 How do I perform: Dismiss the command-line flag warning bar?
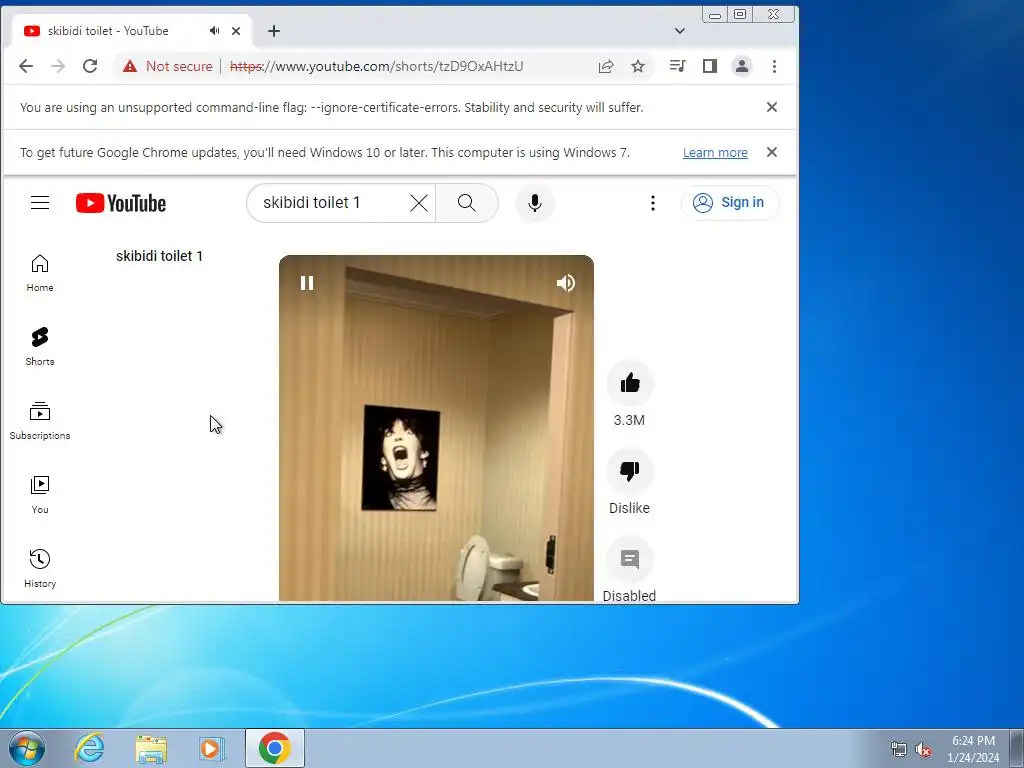[771, 107]
